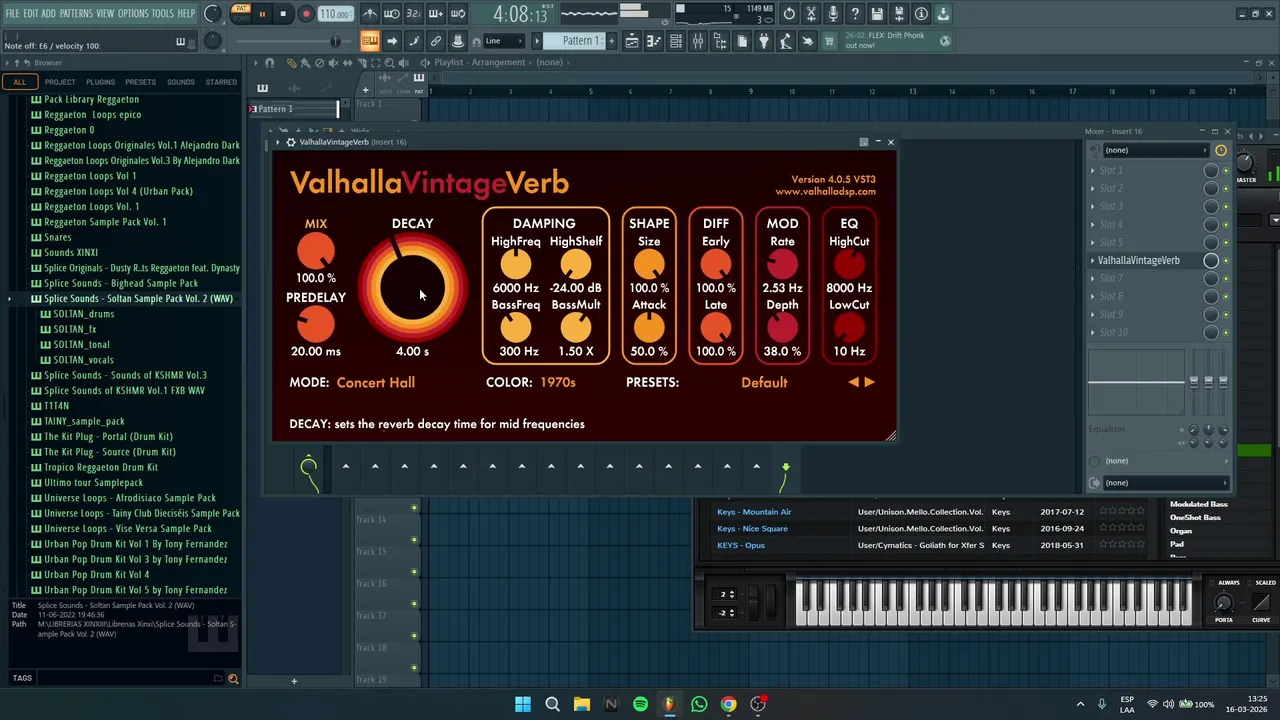
Task: Toggle the 3-2-1 recording countdown
Action: [414, 14]
